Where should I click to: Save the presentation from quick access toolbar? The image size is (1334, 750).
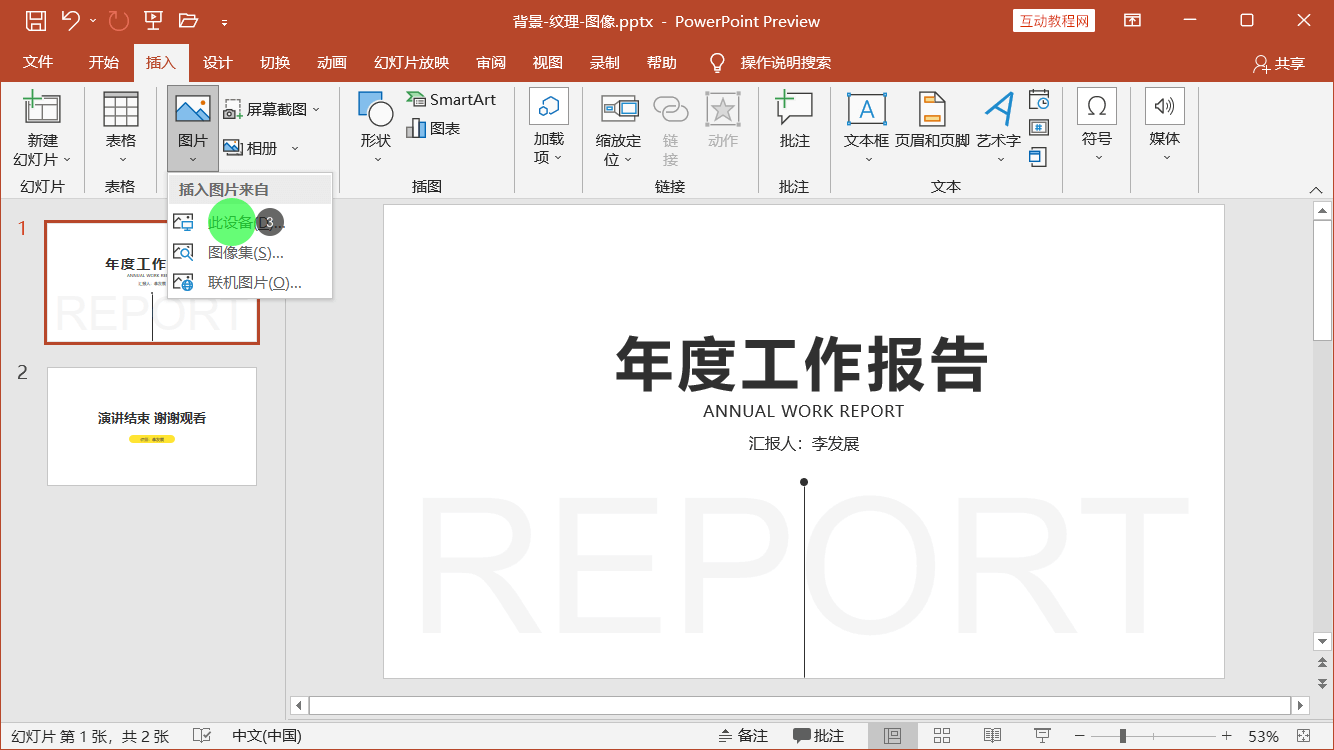[36, 20]
